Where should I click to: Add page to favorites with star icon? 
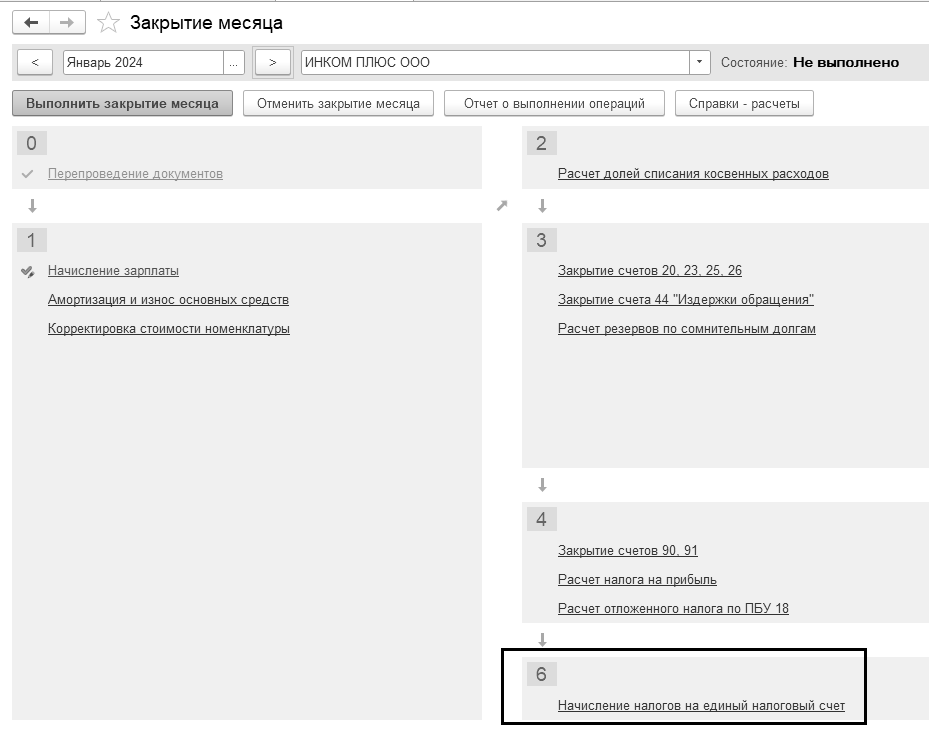click(108, 23)
